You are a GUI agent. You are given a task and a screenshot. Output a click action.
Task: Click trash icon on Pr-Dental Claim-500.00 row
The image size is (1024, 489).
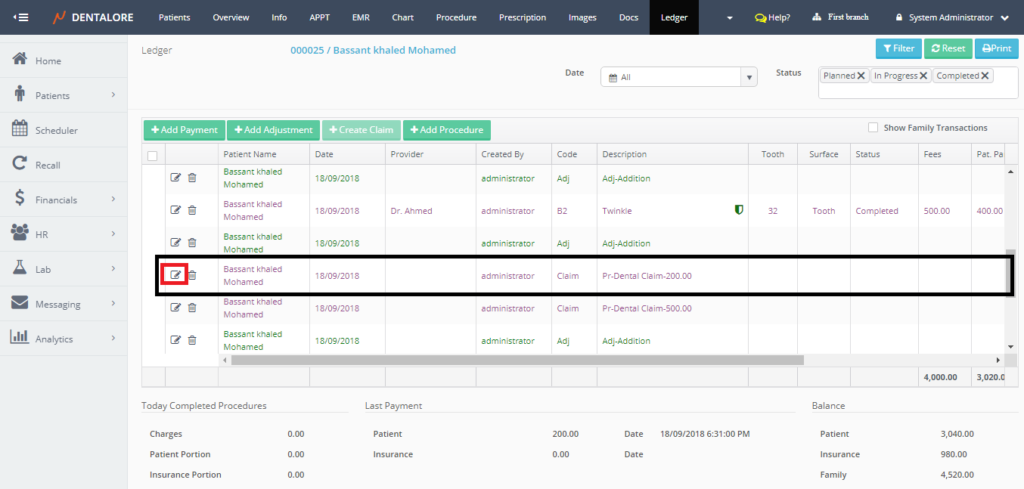coord(192,308)
